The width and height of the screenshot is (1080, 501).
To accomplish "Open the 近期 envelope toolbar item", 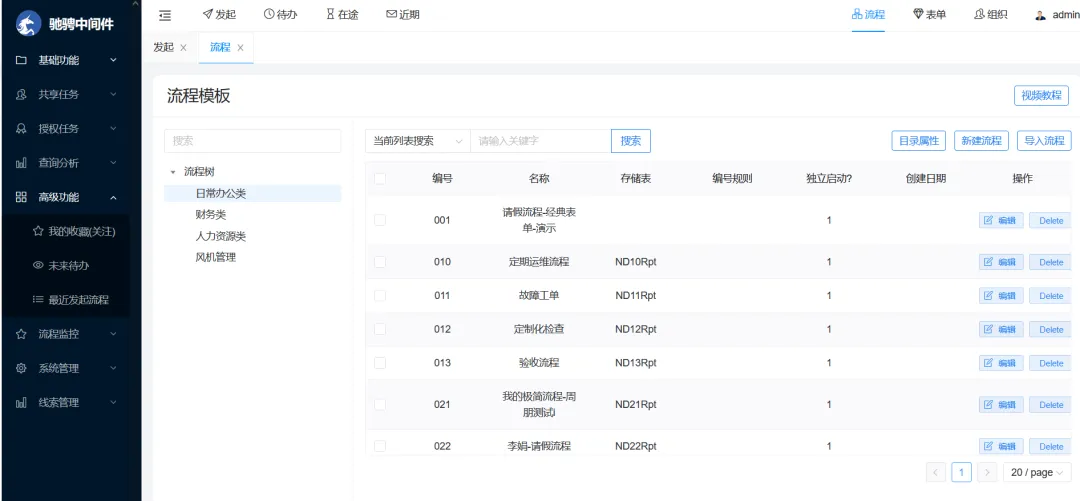I will pos(402,14).
